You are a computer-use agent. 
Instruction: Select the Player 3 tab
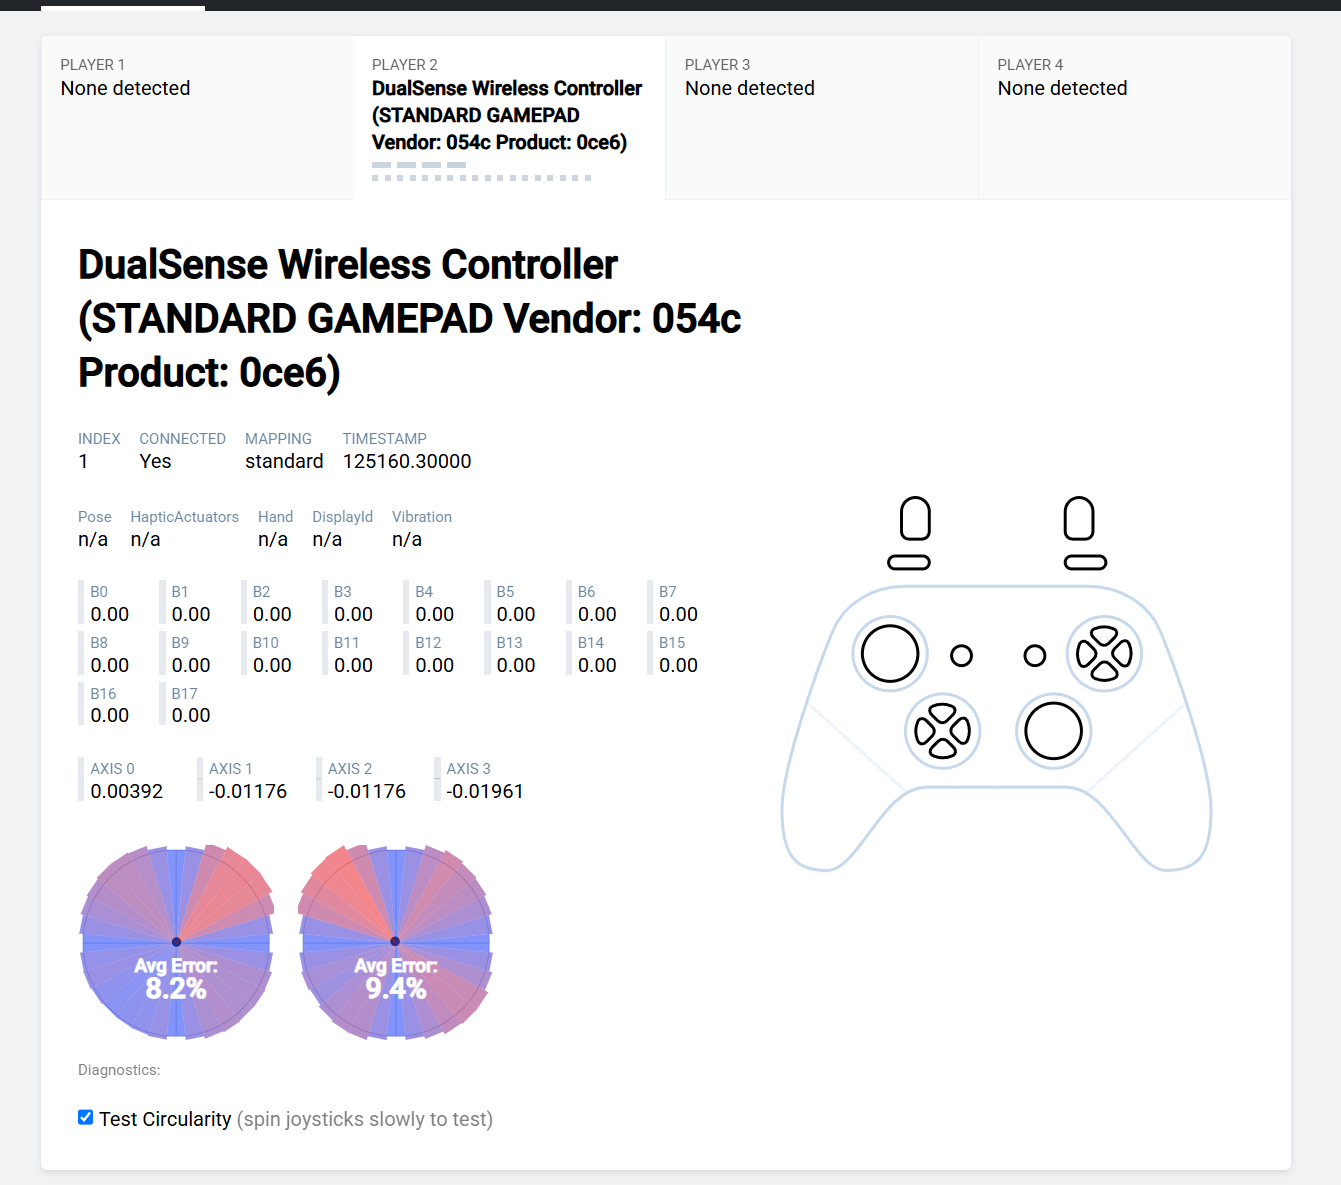(x=822, y=118)
